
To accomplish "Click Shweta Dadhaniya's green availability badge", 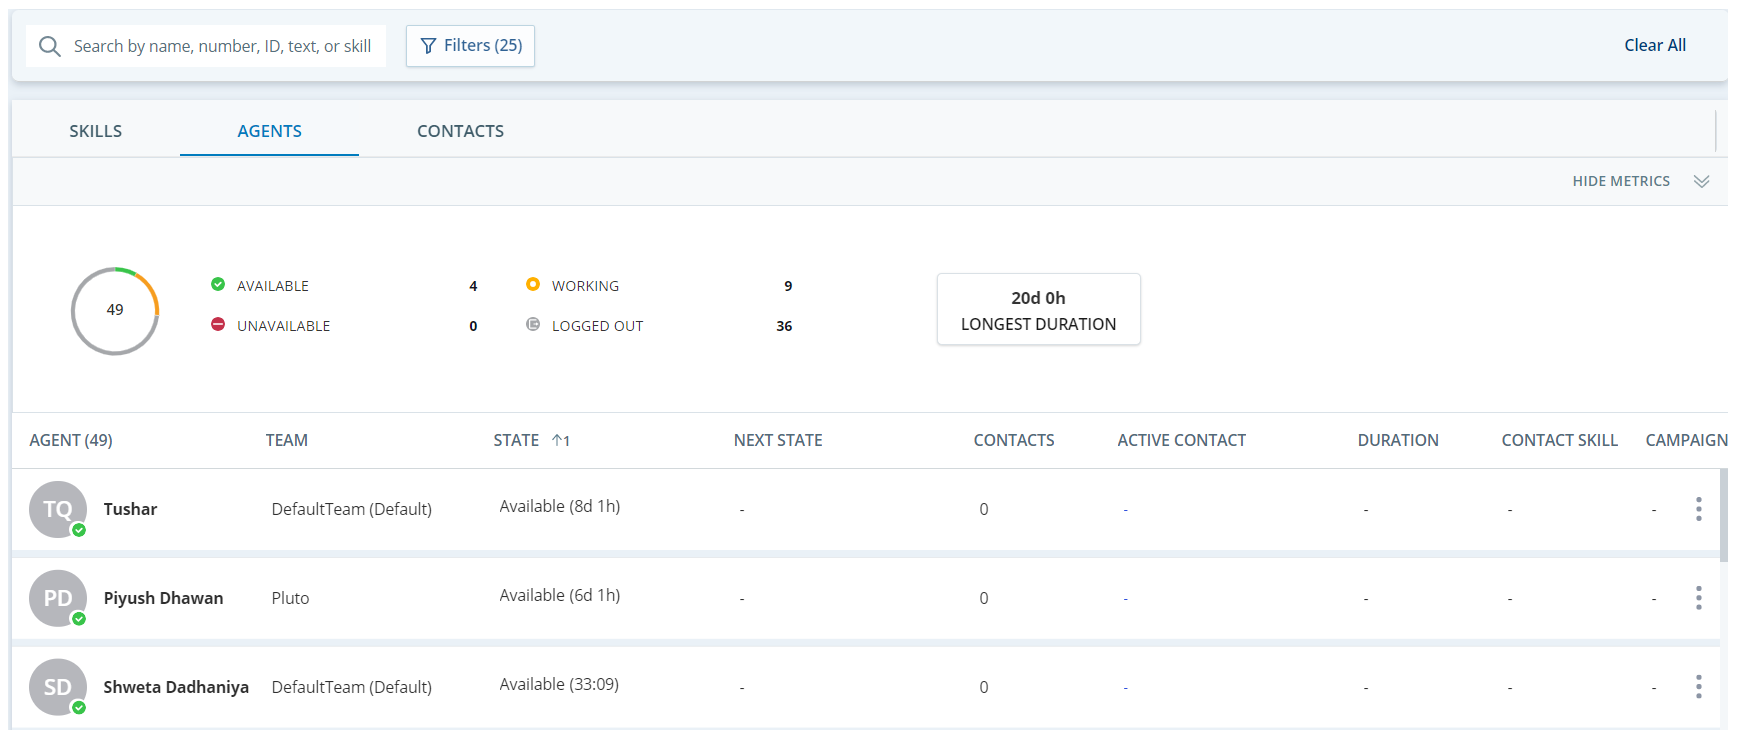I will coord(79,708).
